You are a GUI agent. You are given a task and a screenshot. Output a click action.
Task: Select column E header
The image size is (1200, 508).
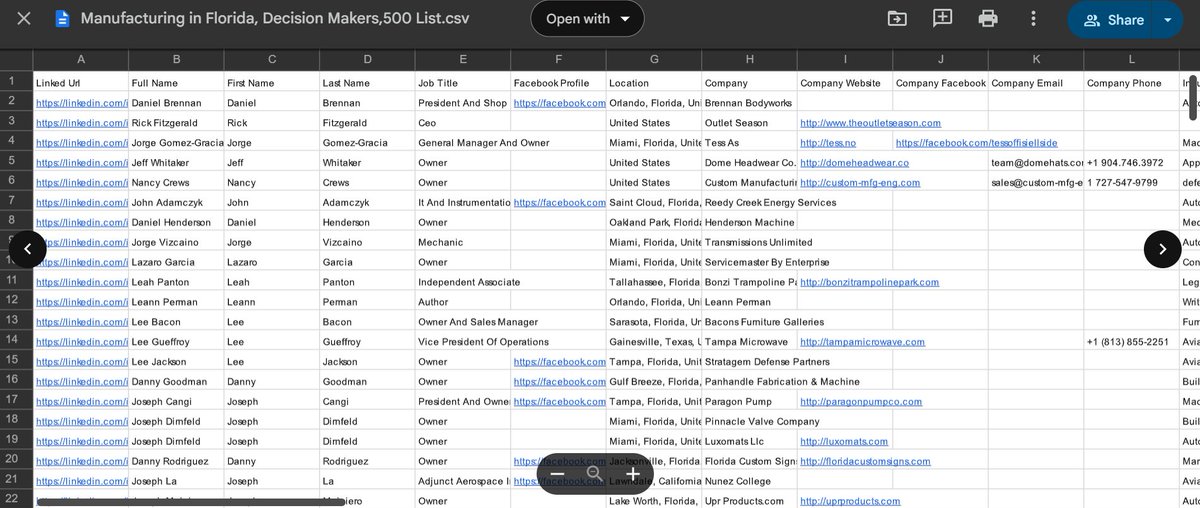click(x=463, y=58)
